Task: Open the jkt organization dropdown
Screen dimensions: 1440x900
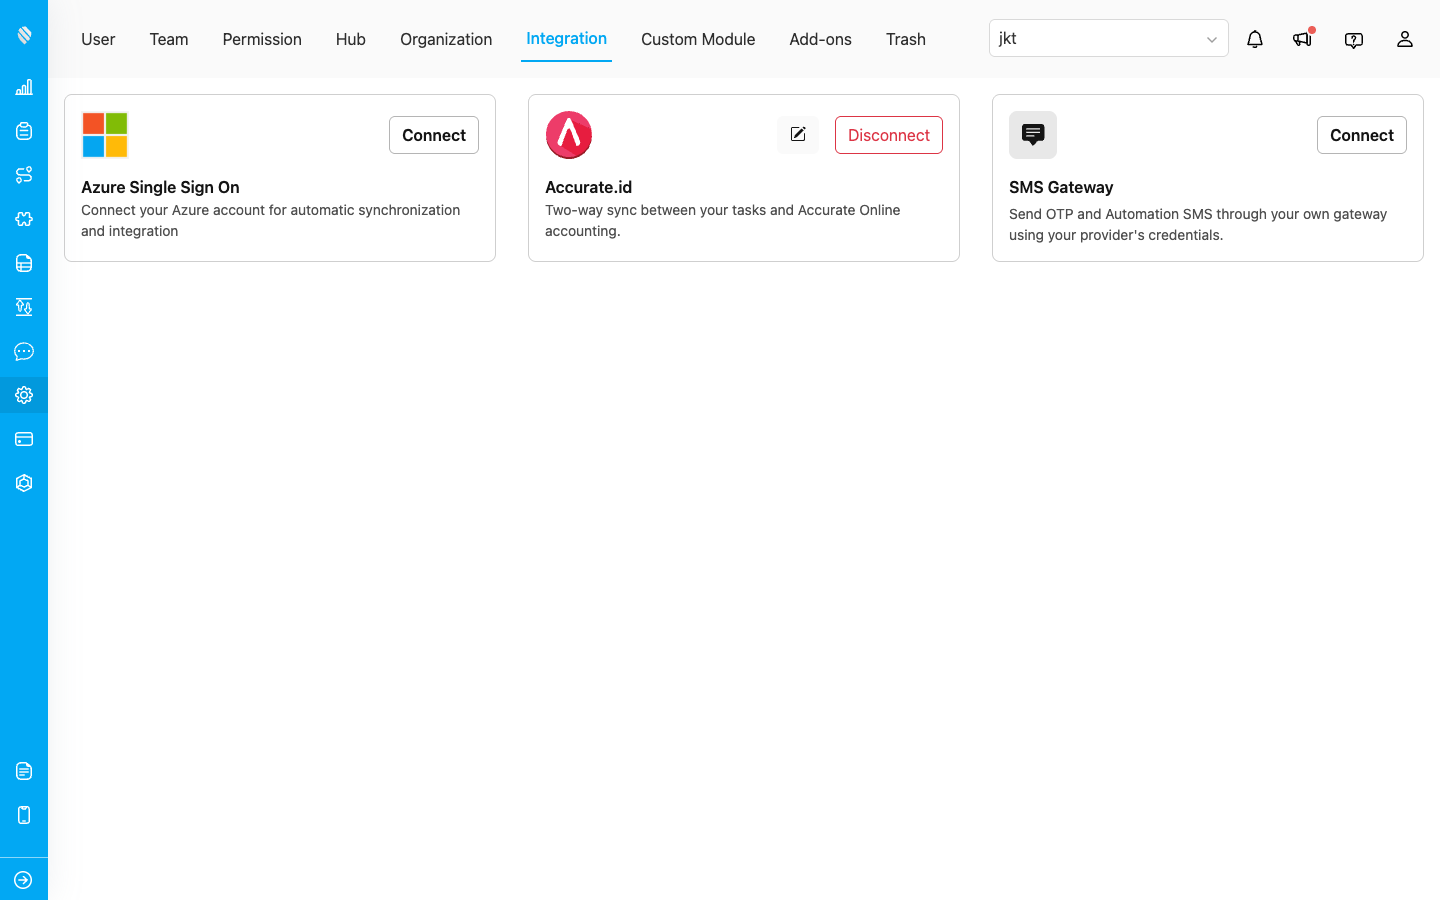Action: [1108, 38]
